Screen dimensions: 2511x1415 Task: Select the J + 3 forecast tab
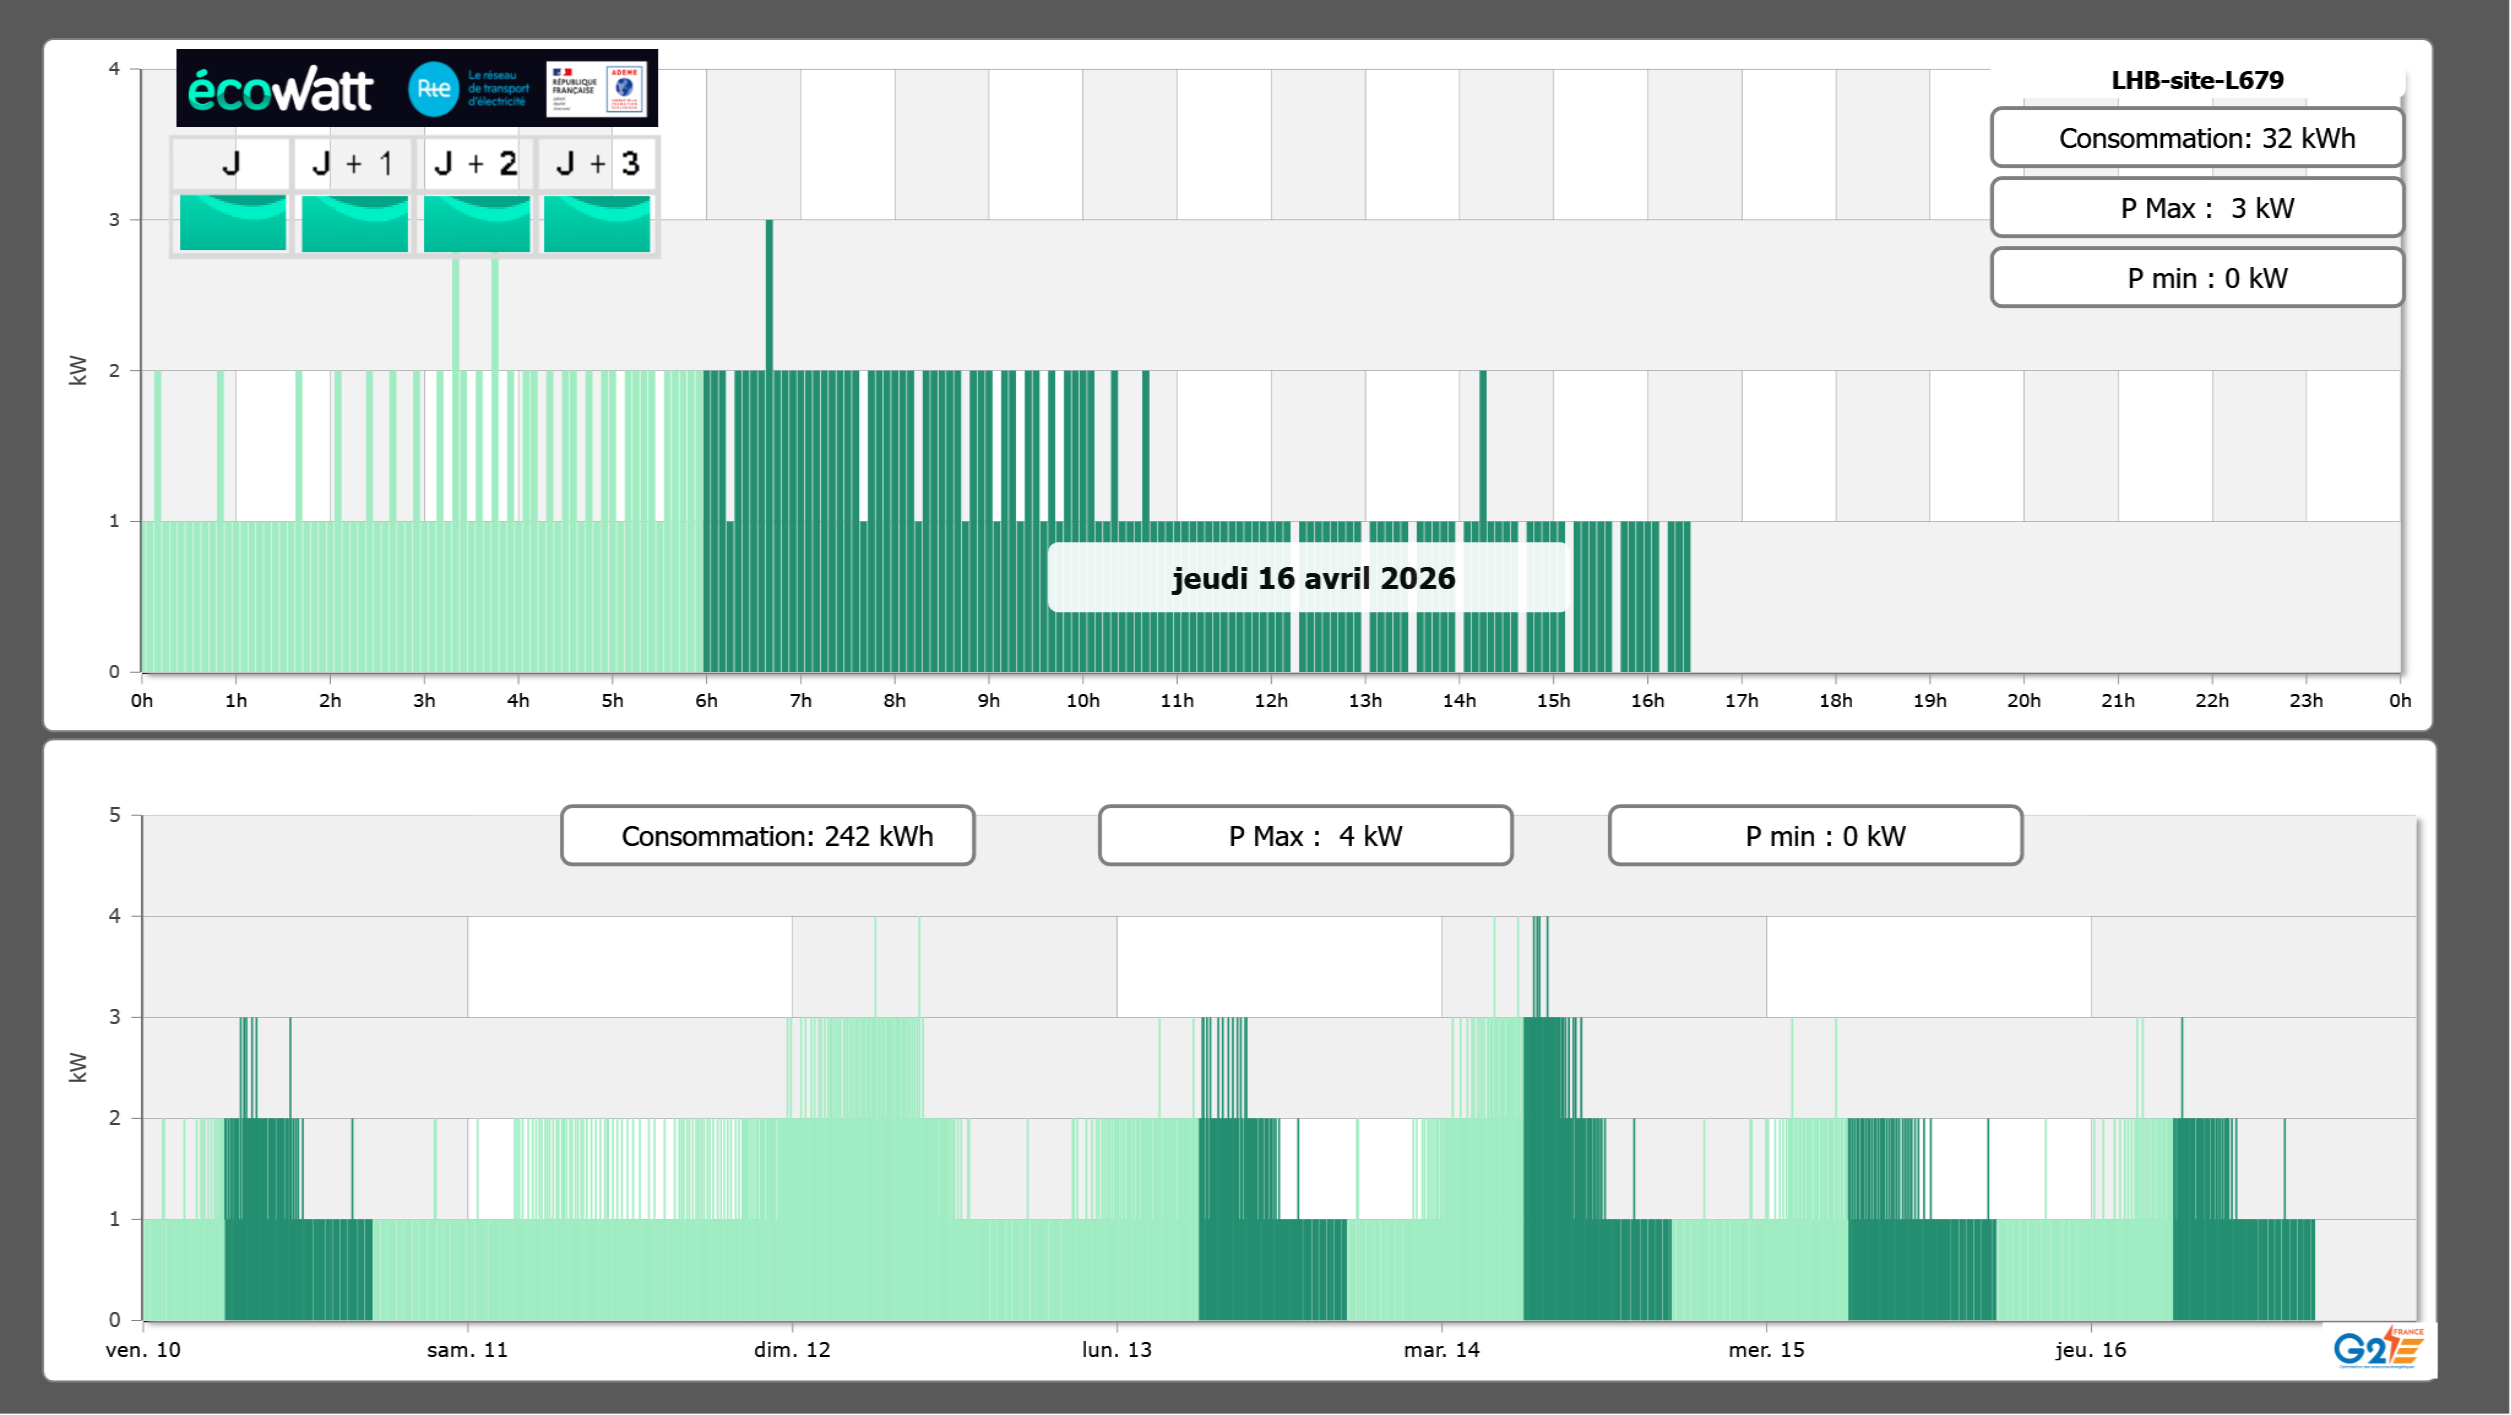tap(597, 164)
